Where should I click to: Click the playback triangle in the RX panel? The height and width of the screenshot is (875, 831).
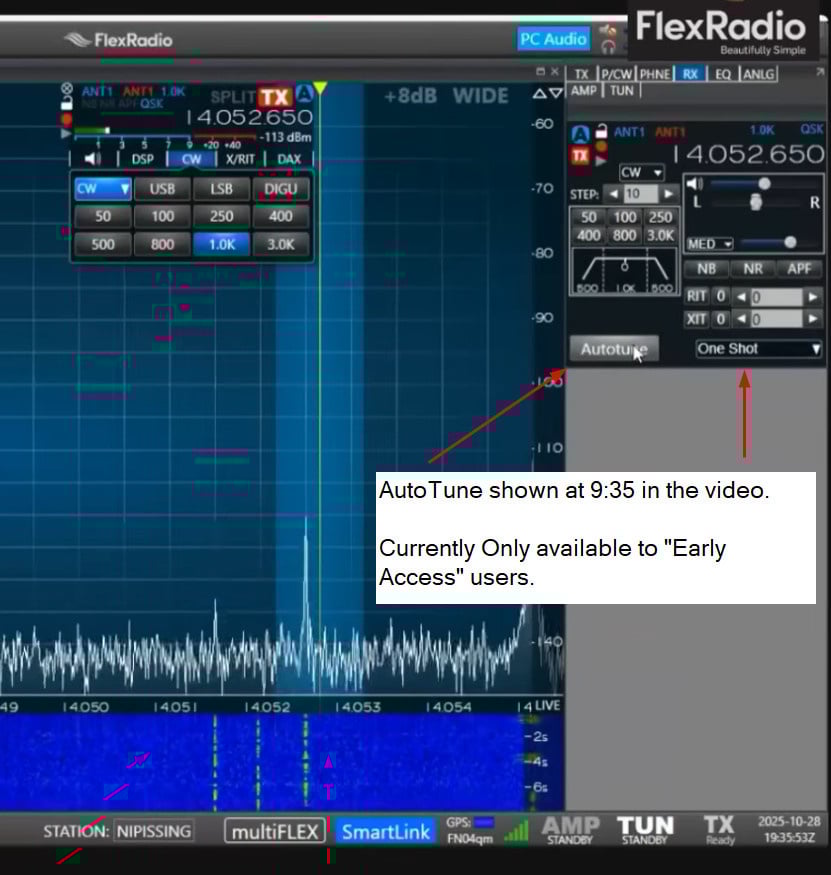(601, 161)
